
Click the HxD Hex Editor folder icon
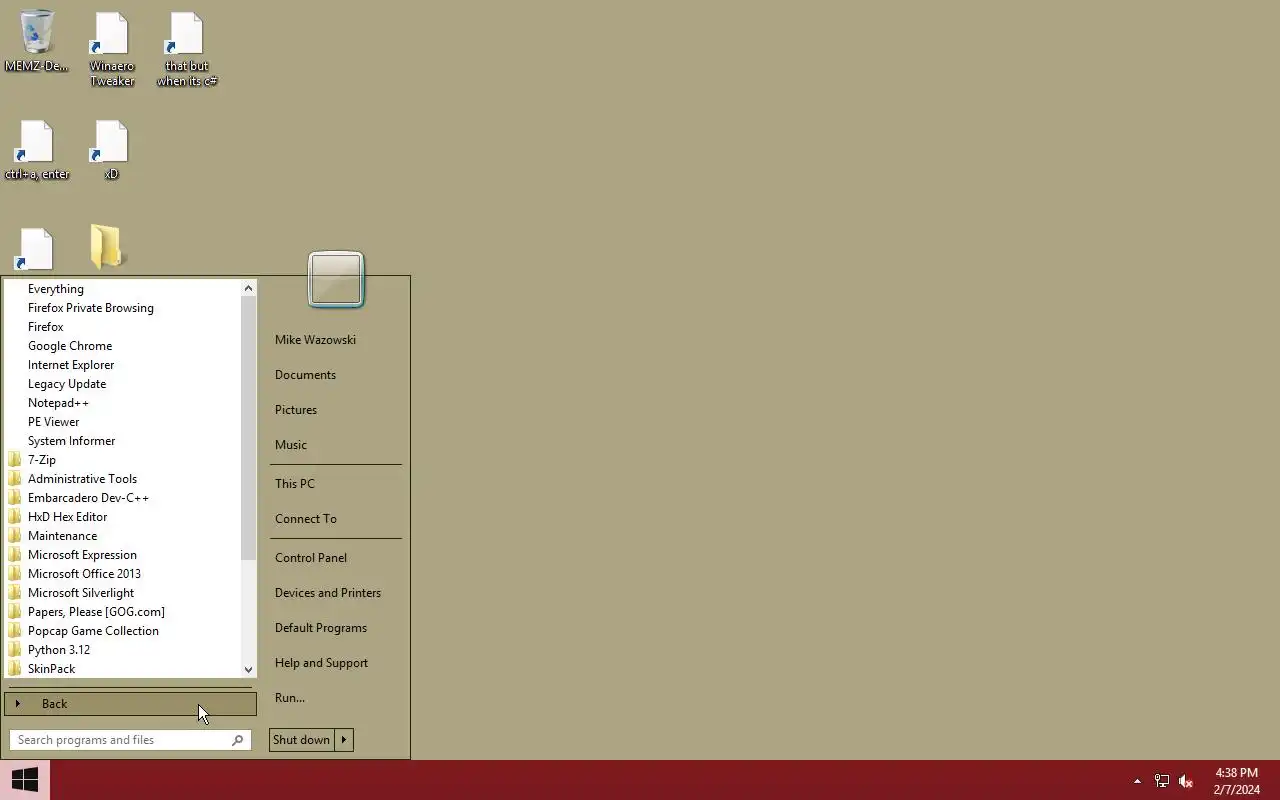[14, 517]
